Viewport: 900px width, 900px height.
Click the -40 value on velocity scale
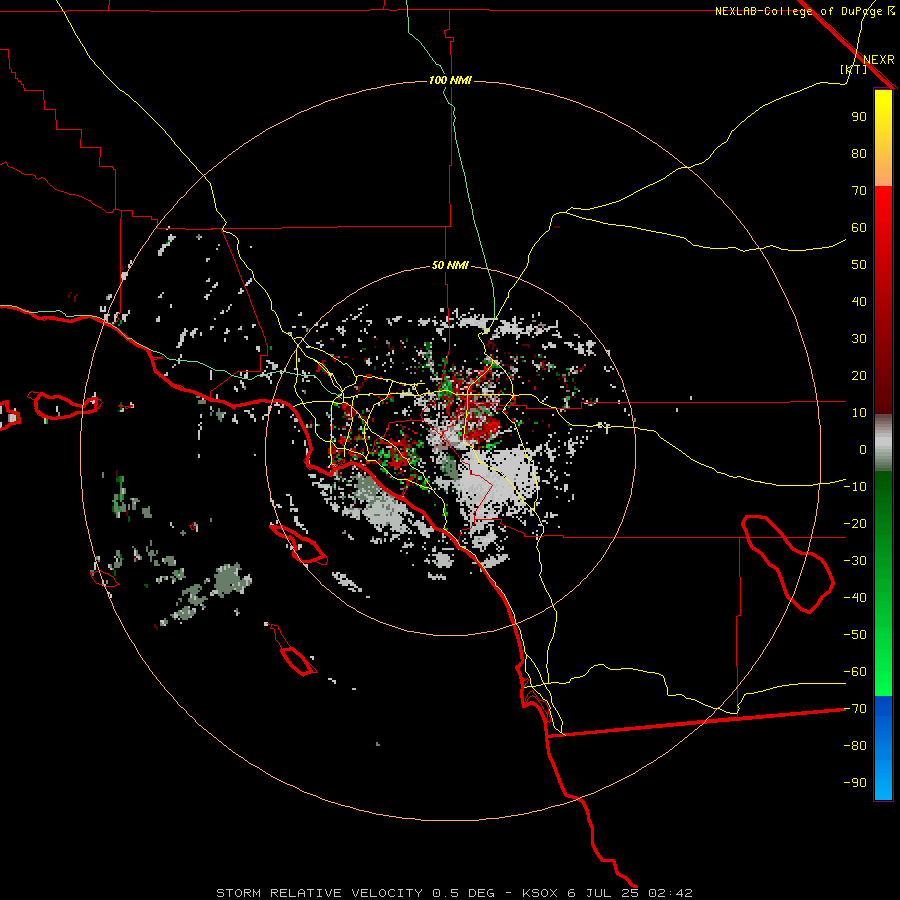(855, 598)
